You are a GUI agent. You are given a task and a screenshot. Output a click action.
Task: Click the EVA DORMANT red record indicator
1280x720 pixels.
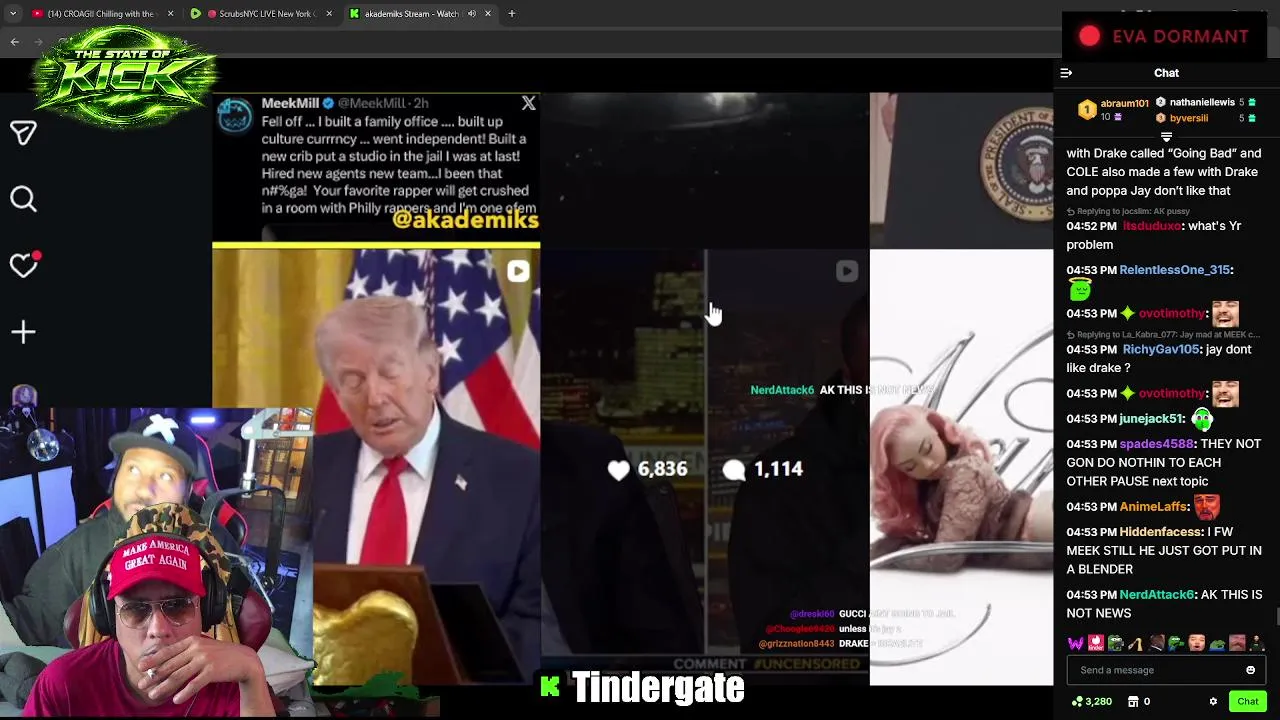(1089, 36)
